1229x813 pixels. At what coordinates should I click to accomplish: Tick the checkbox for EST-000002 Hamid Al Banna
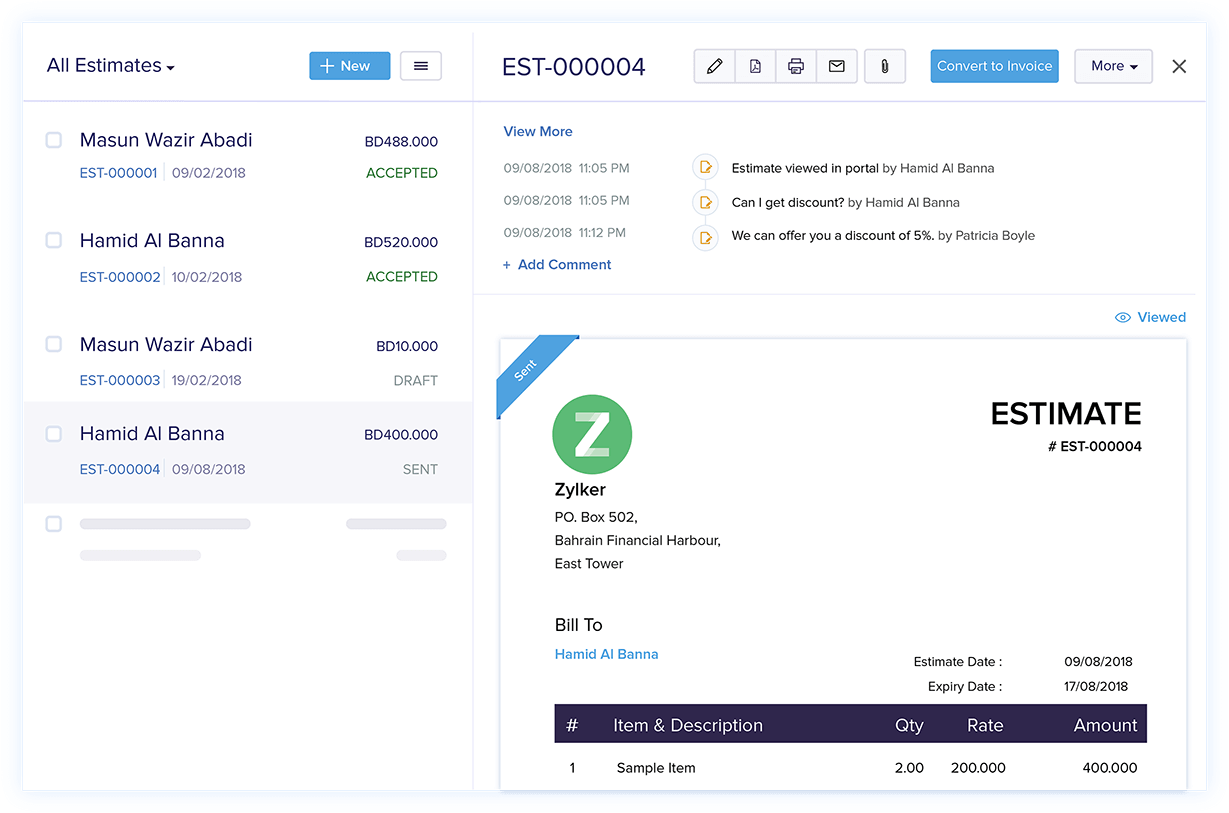54,240
